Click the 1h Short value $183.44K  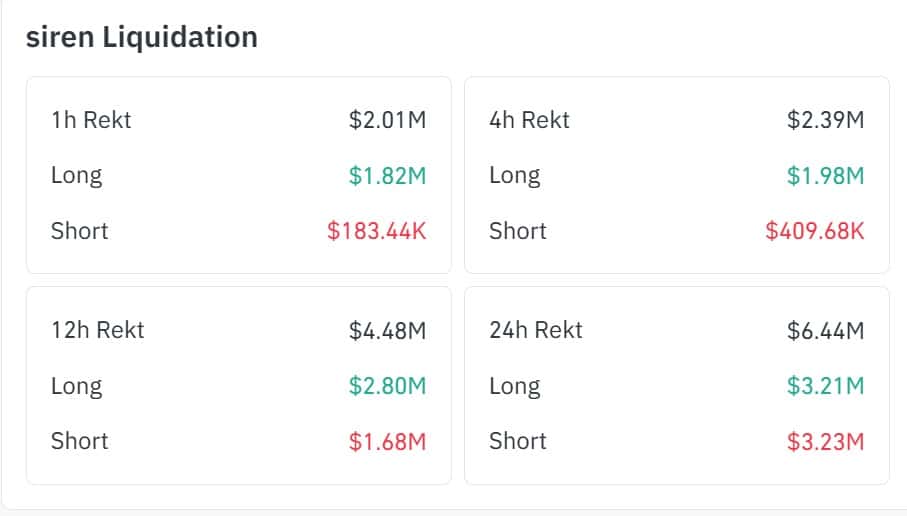(376, 231)
